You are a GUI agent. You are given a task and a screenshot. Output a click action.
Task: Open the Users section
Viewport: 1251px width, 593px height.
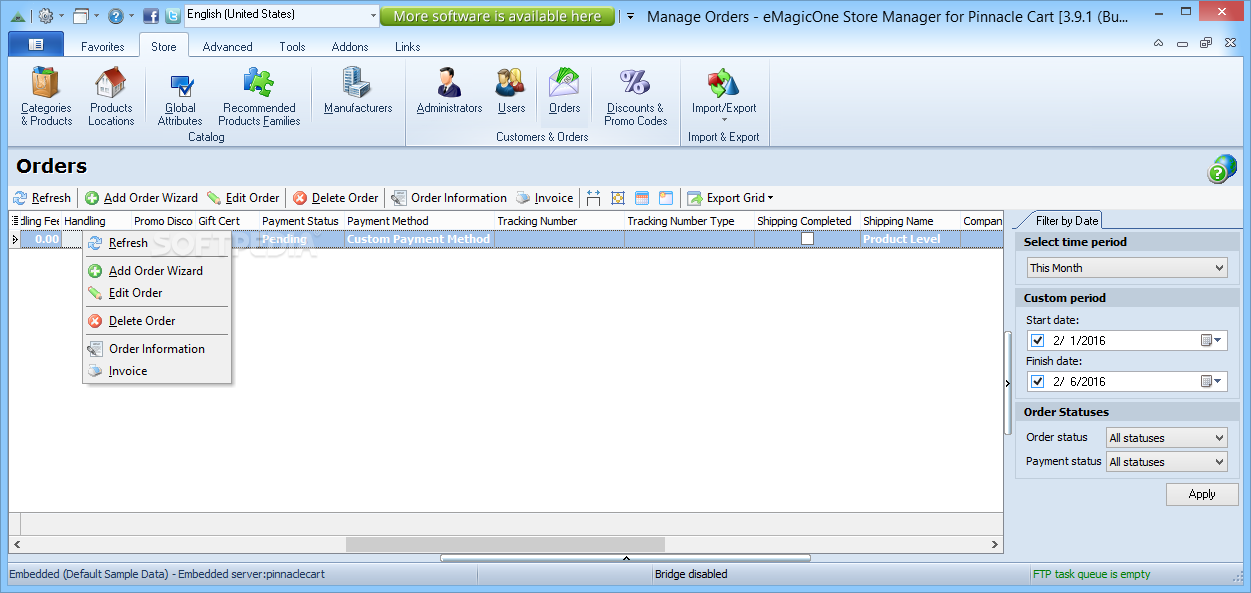click(511, 91)
